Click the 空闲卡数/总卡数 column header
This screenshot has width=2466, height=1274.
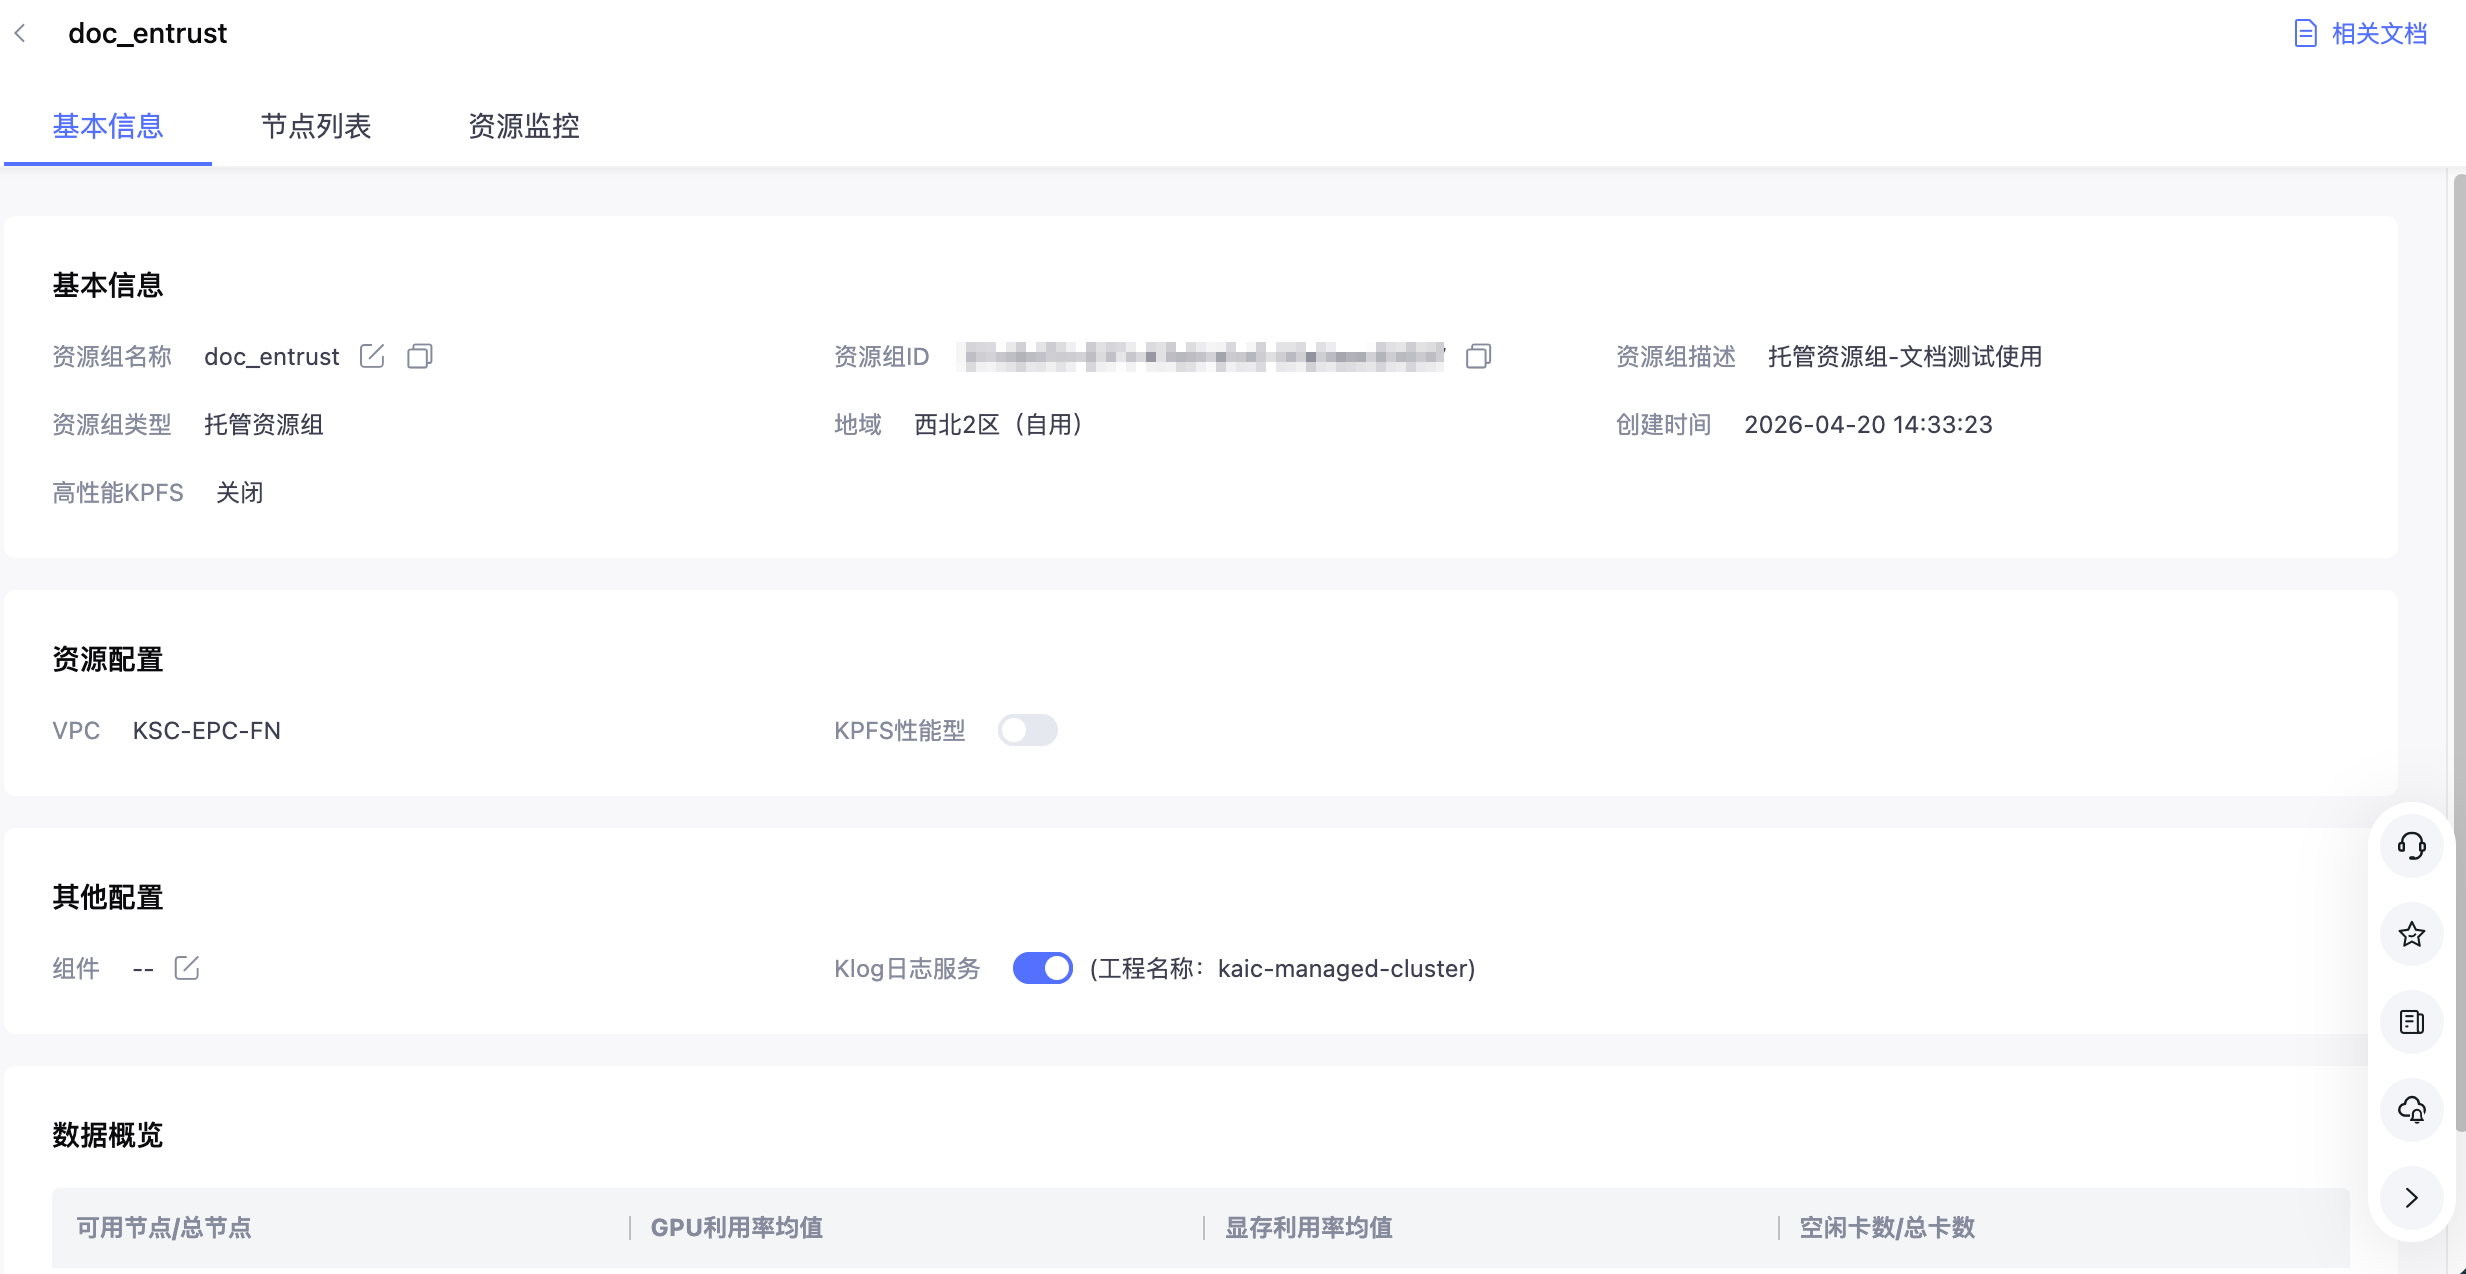[1887, 1228]
